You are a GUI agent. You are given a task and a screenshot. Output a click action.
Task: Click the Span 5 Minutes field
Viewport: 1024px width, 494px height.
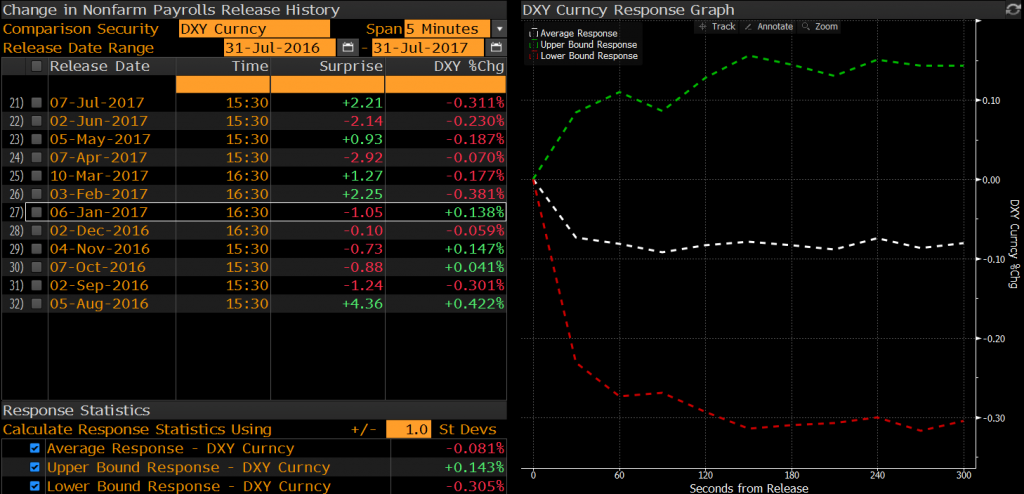tap(447, 29)
